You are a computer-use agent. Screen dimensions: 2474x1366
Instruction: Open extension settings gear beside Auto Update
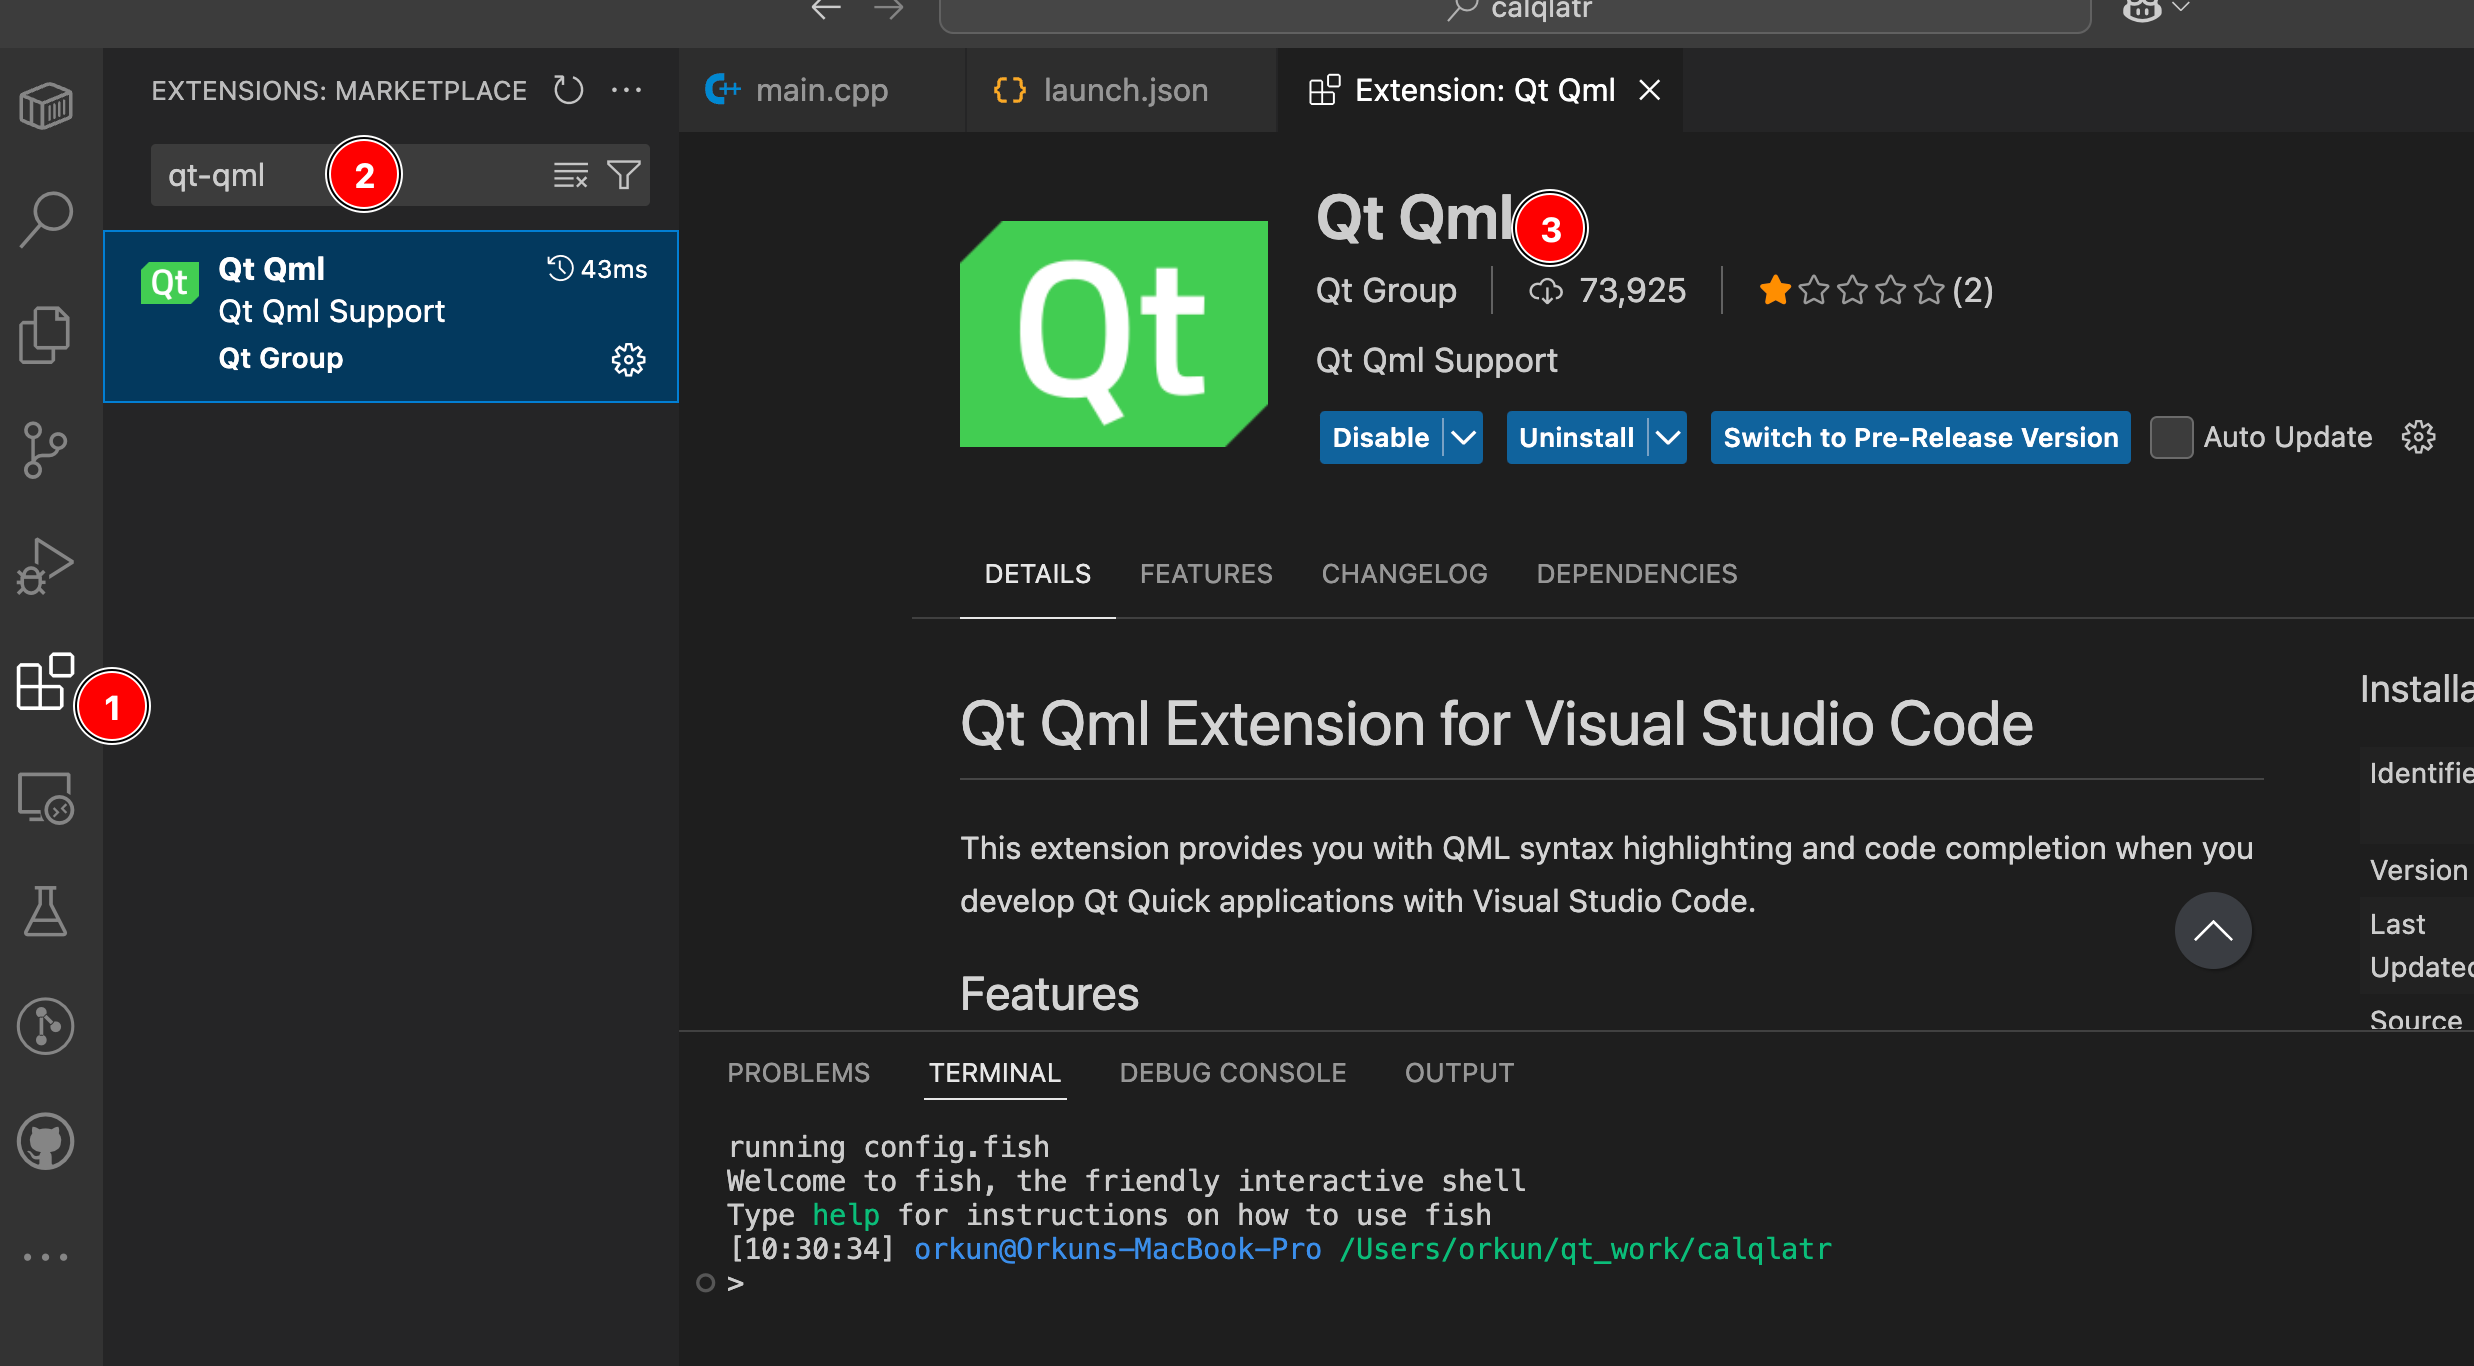pos(2419,437)
